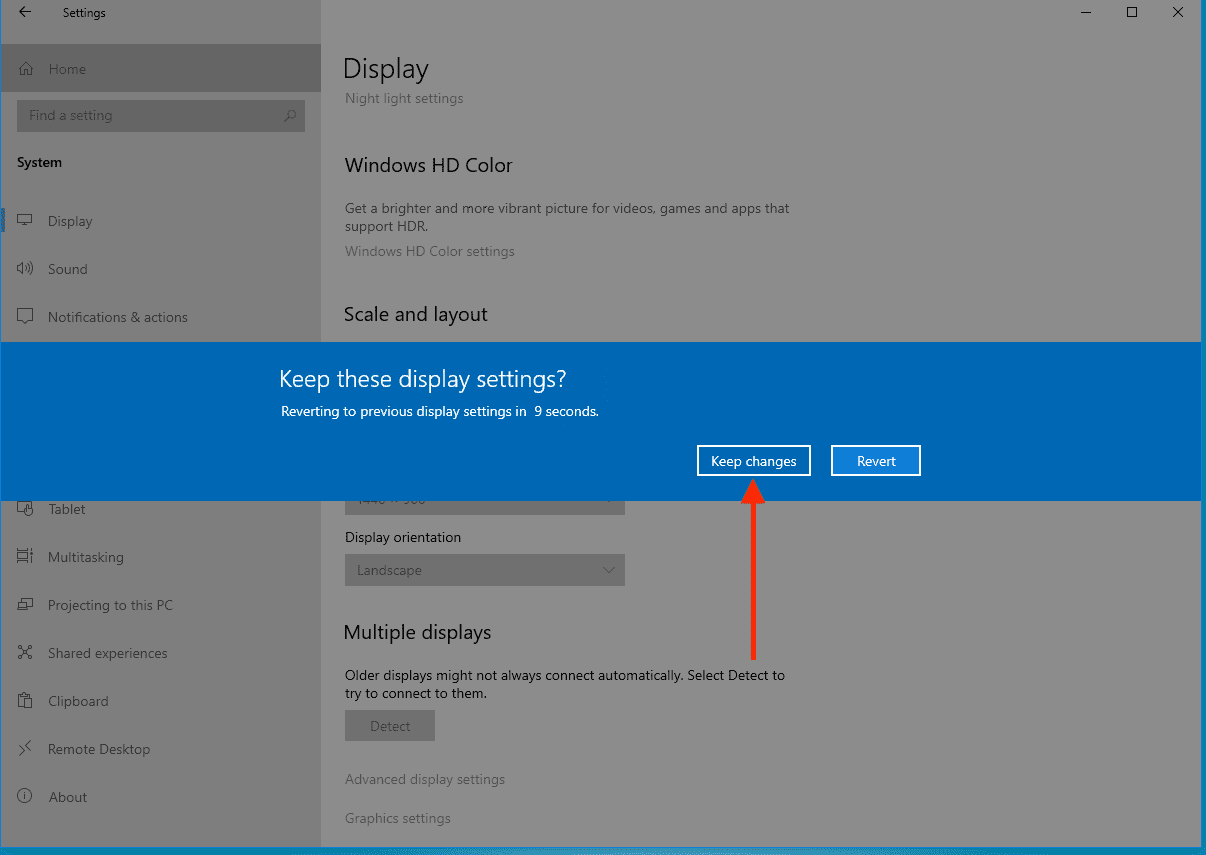Open Clipboard settings using its icon
Screen dimensions: 1206x855
coord(25,701)
